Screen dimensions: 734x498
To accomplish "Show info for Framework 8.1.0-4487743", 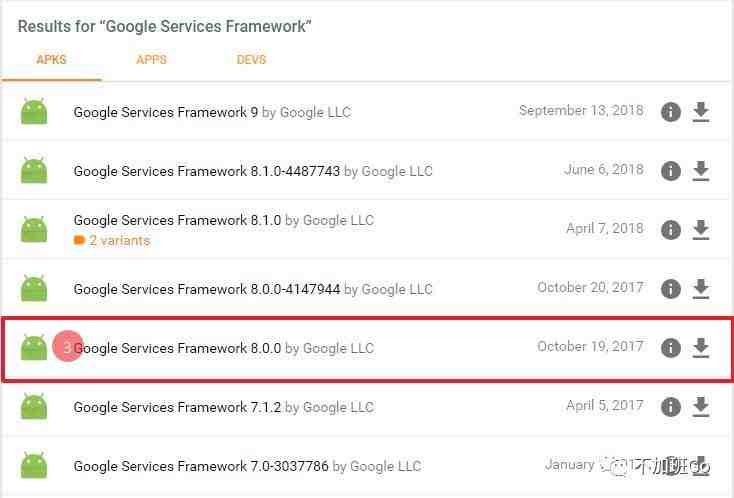I will 670,171.
